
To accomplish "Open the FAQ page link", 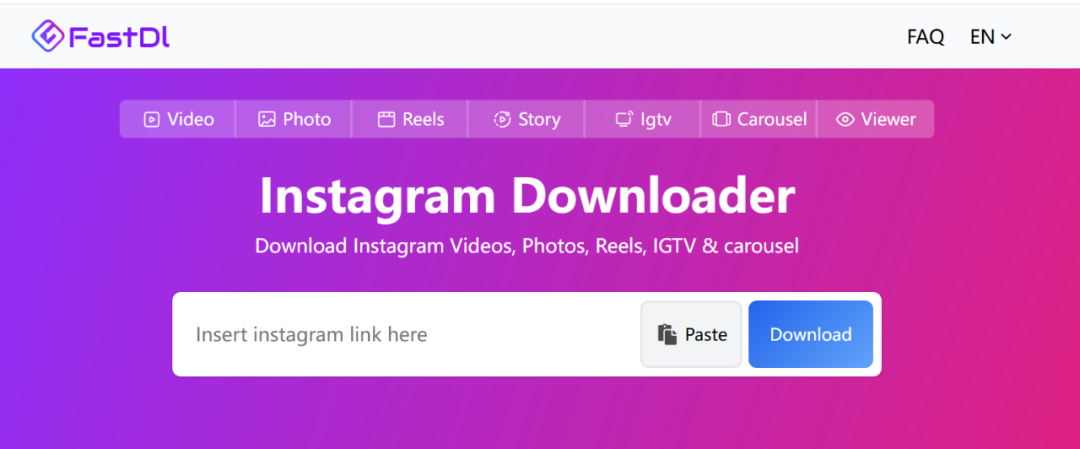I will 925,37.
